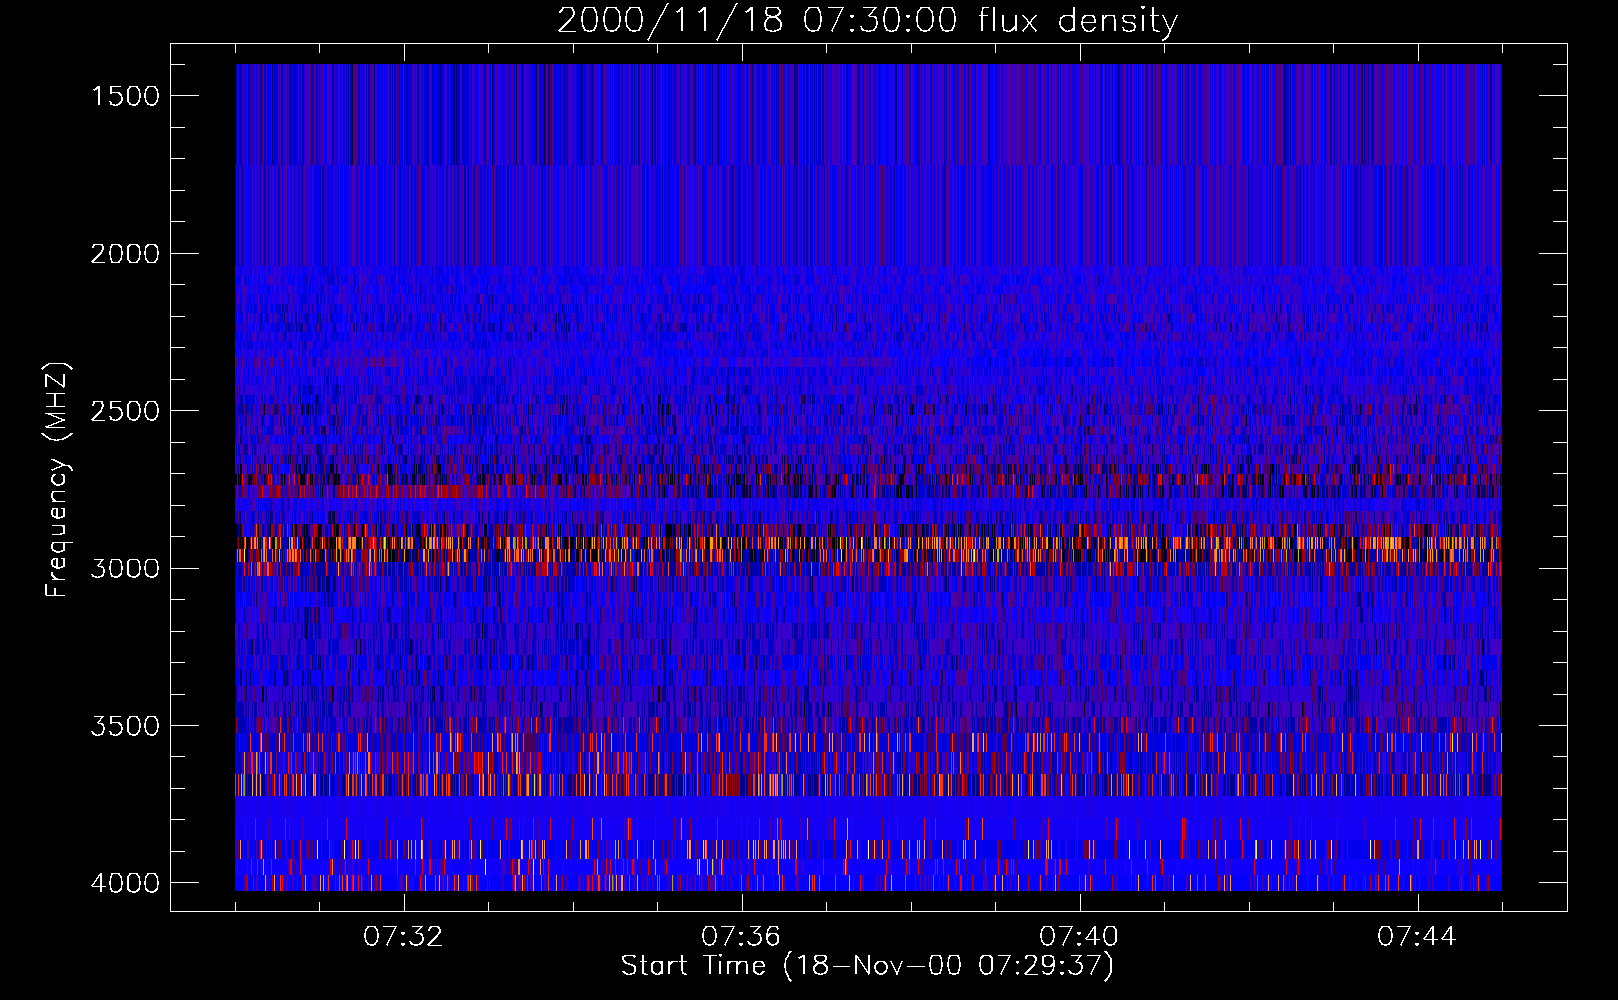Click the 'Frequency (MHZ)' axis label
1618x1000 pixels.
click(x=57, y=479)
